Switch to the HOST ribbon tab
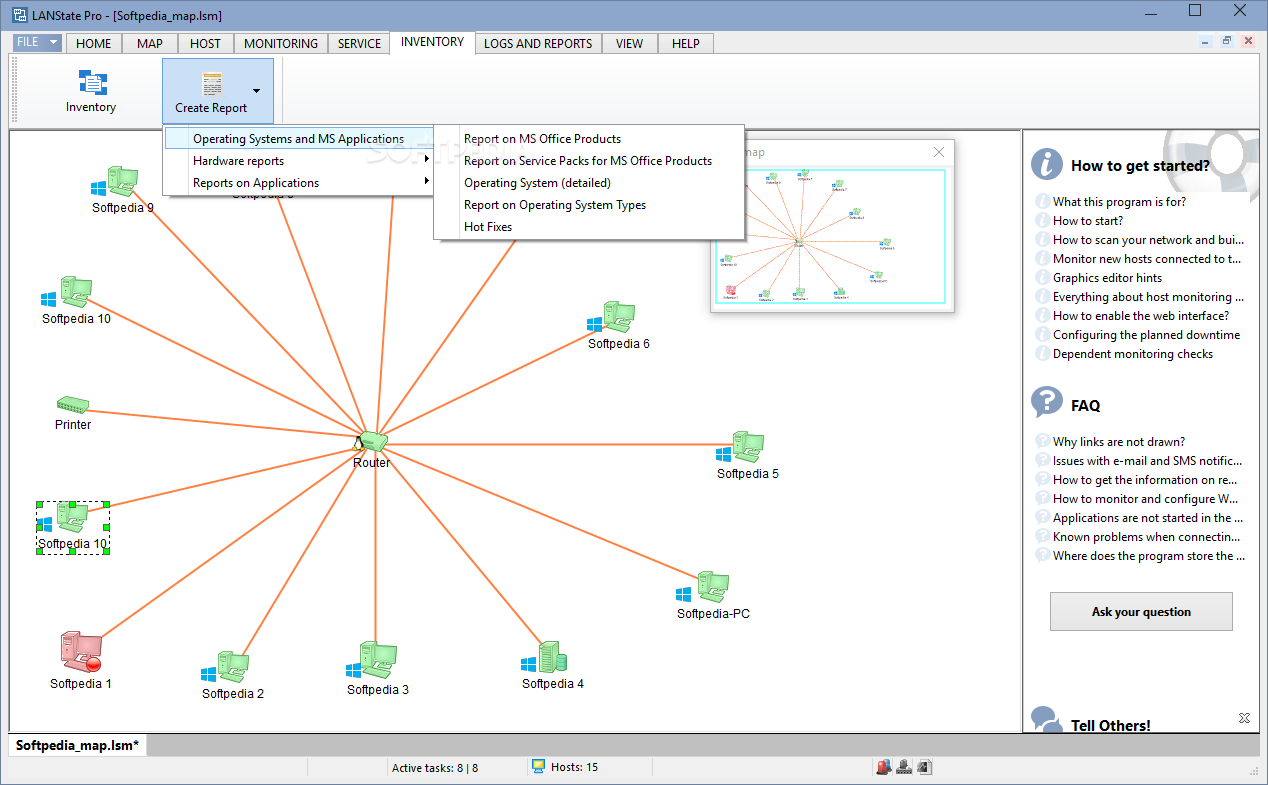Viewport: 1268px width, 785px height. [205, 43]
